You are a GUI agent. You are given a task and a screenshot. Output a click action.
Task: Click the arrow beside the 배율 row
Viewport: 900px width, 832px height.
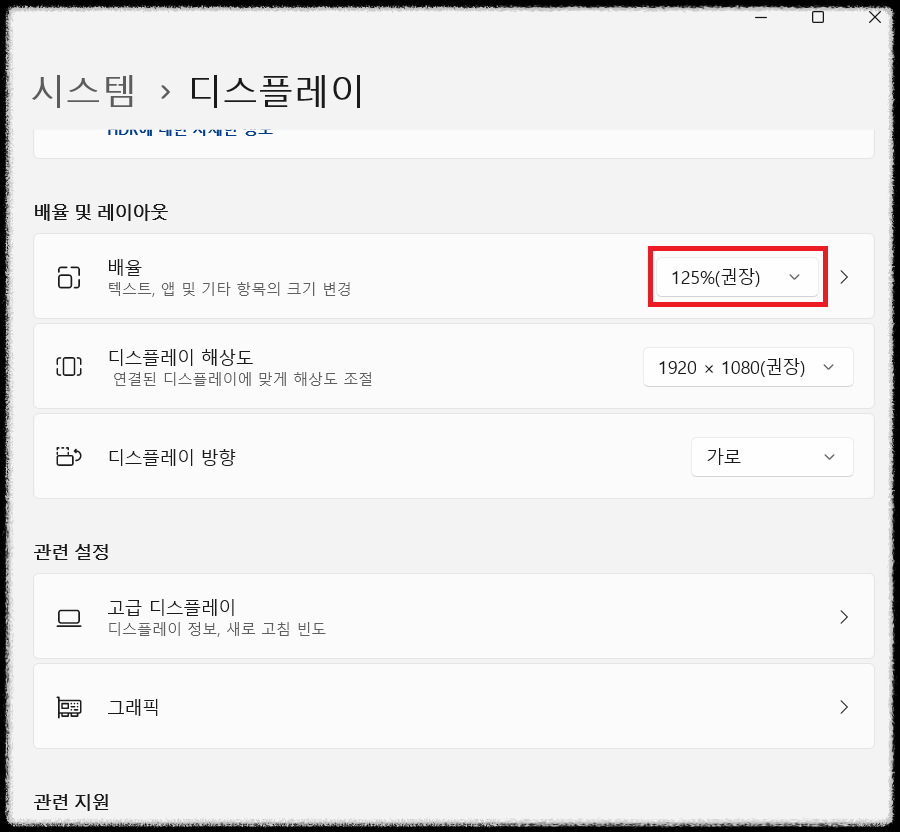[x=845, y=277]
